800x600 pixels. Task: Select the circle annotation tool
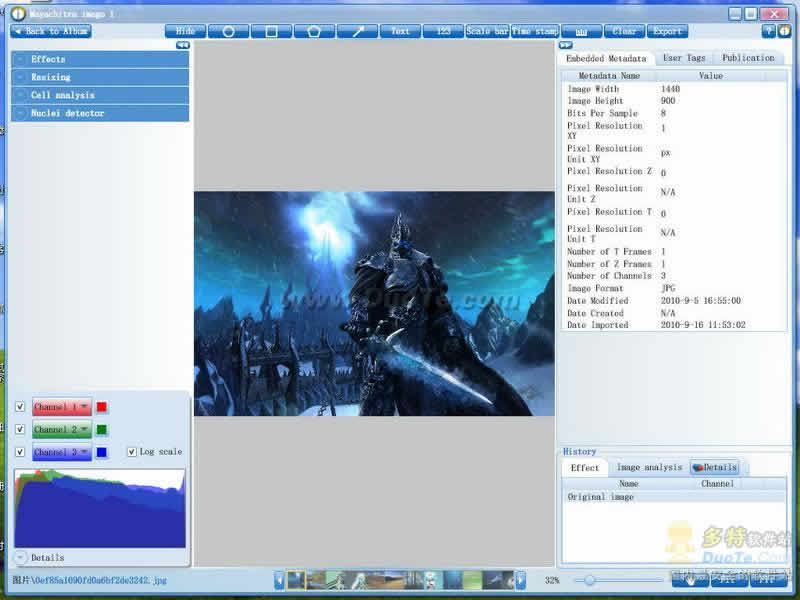point(229,31)
